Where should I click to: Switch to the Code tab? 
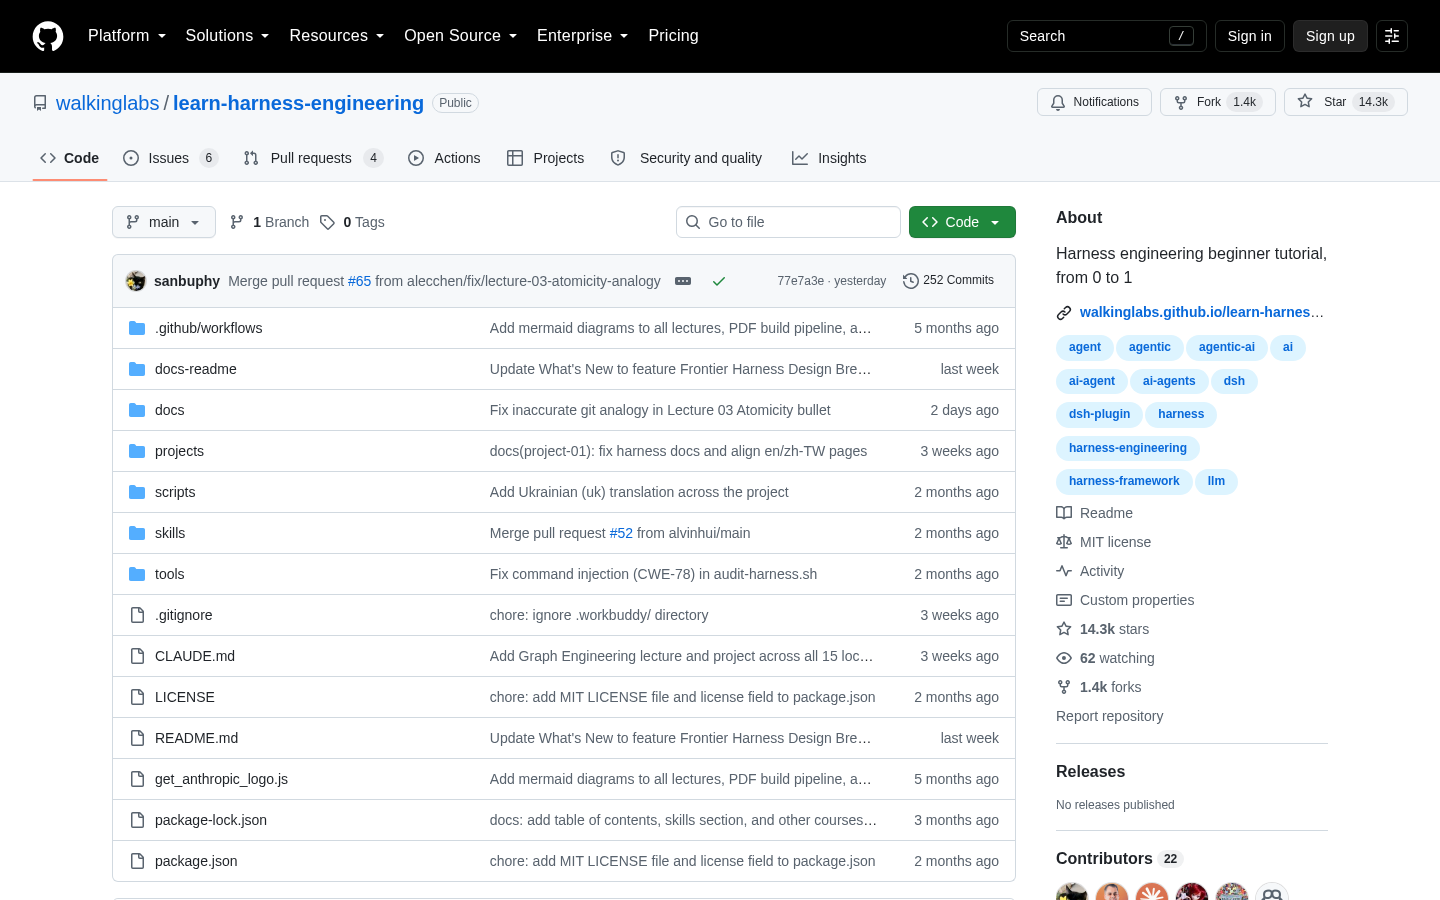[x=70, y=158]
